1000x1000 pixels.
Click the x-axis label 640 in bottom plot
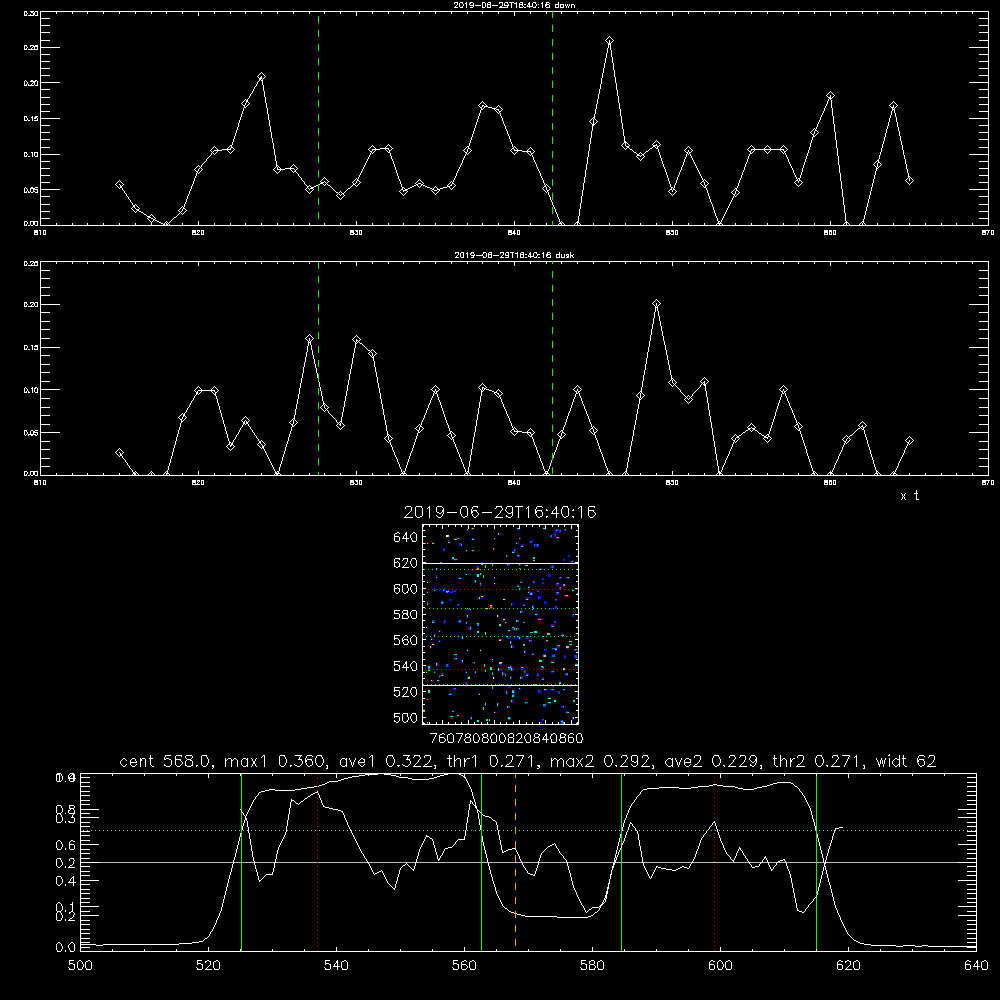pyautogui.click(x=976, y=966)
